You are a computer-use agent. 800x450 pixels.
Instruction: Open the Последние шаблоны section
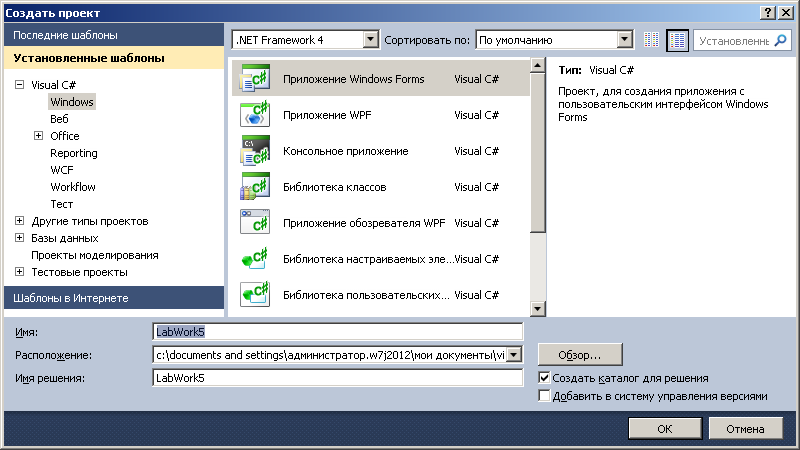tap(114, 35)
